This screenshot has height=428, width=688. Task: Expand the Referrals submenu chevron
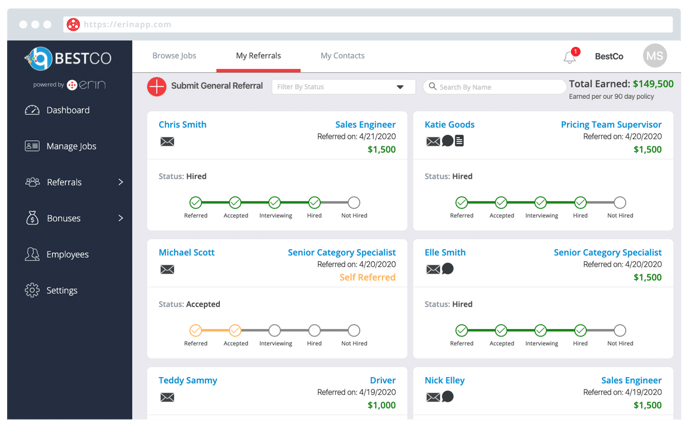121,182
